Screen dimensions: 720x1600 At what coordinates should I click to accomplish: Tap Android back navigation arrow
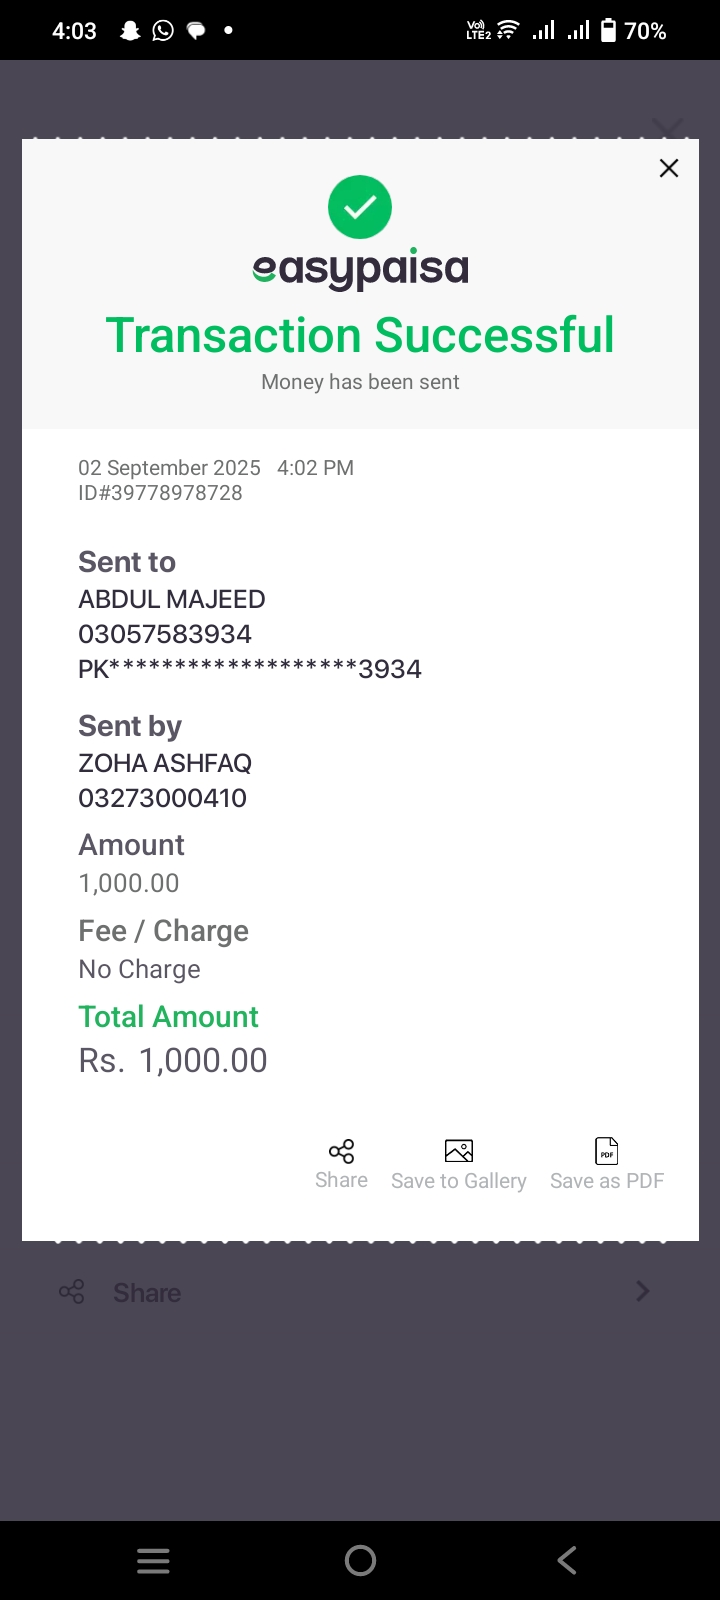[x=567, y=1561]
